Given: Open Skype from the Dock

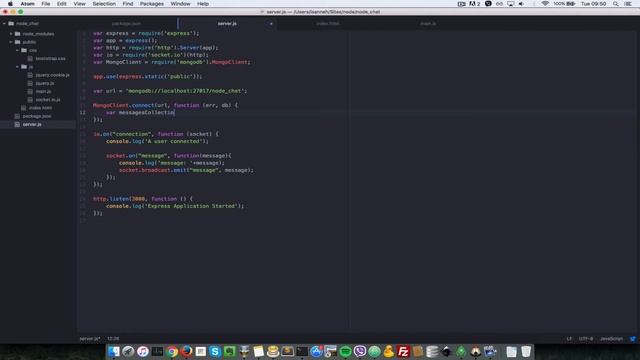Looking at the screenshot, I should [215, 351].
